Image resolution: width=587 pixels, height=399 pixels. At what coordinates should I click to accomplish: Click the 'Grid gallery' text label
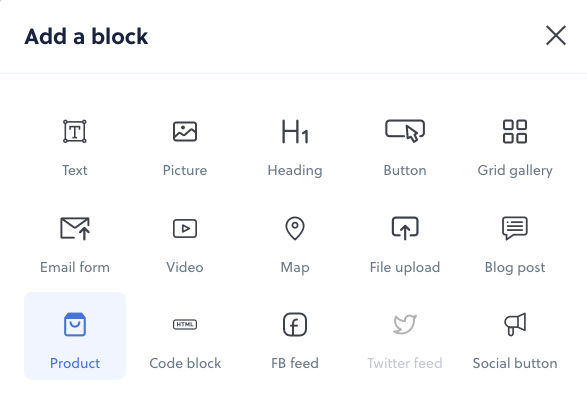[515, 171]
